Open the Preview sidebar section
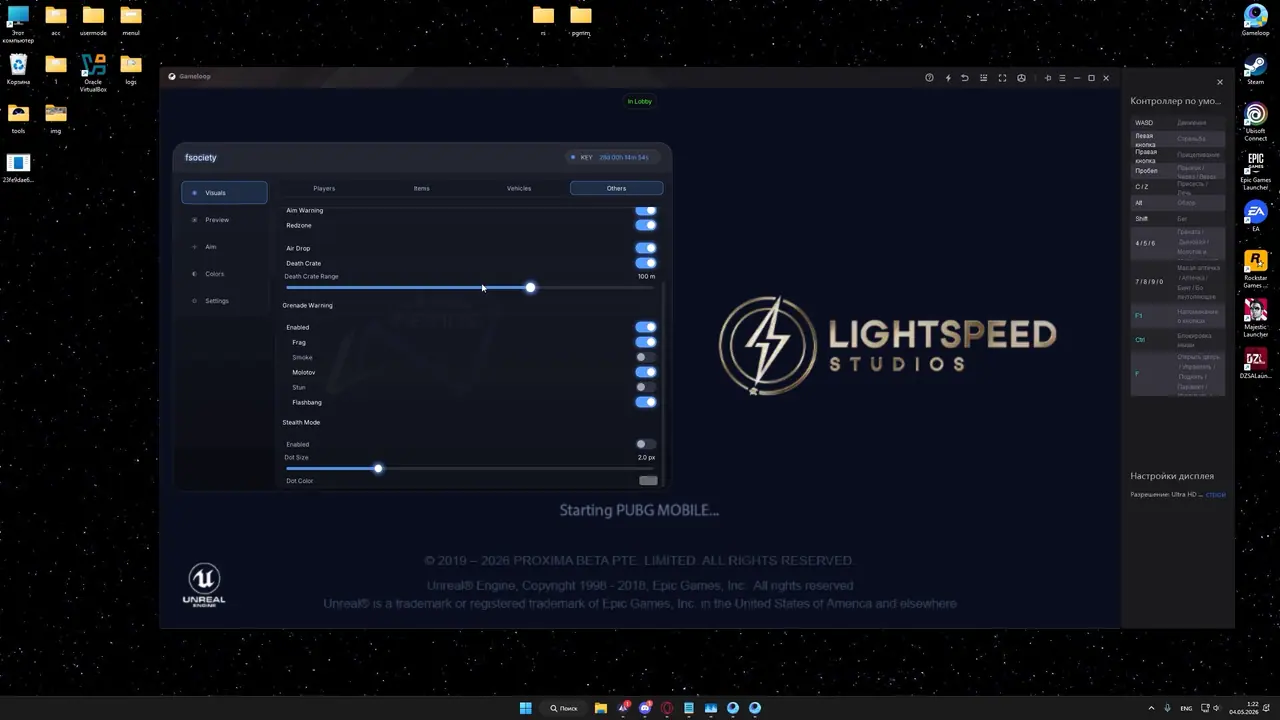1280x720 pixels. click(x=224, y=220)
